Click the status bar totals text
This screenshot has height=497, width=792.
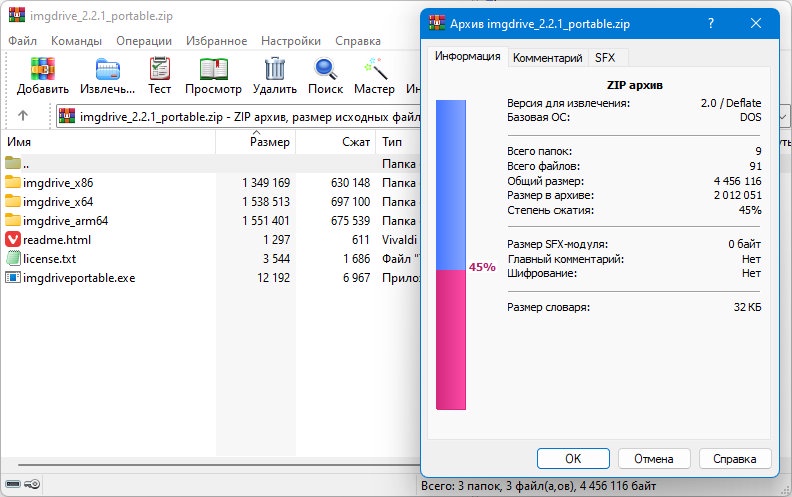point(538,486)
